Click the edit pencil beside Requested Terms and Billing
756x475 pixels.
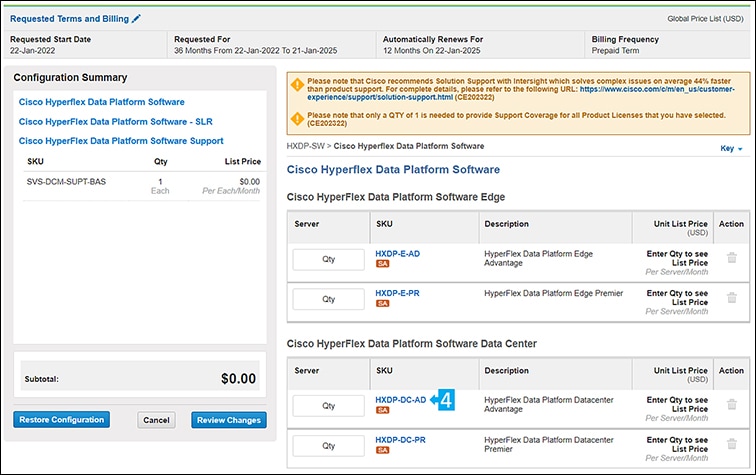(137, 18)
